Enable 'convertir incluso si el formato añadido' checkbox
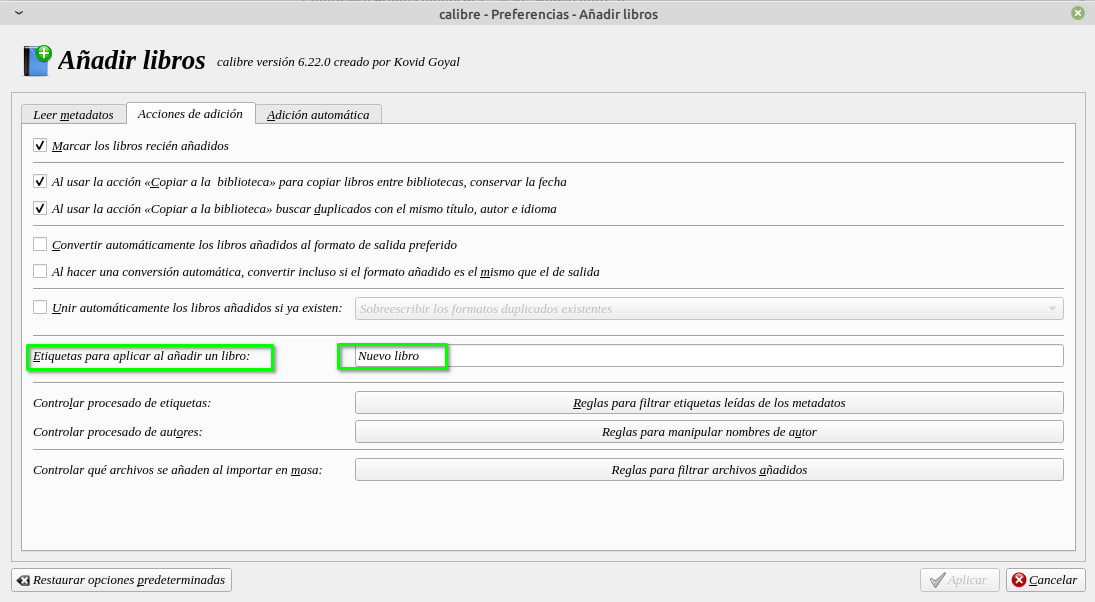This screenshot has height=602, width=1095. pos(40,271)
